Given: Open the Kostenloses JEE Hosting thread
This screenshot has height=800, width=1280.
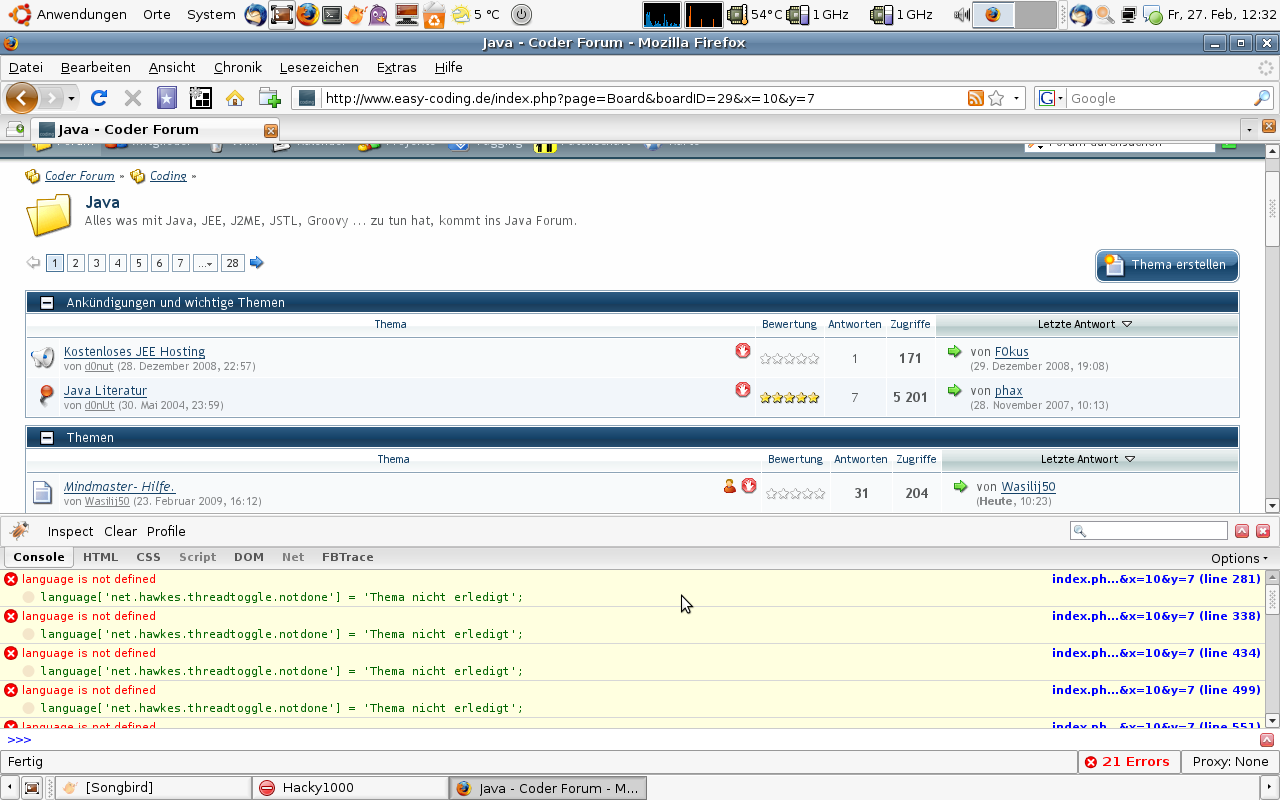Looking at the screenshot, I should pos(134,351).
